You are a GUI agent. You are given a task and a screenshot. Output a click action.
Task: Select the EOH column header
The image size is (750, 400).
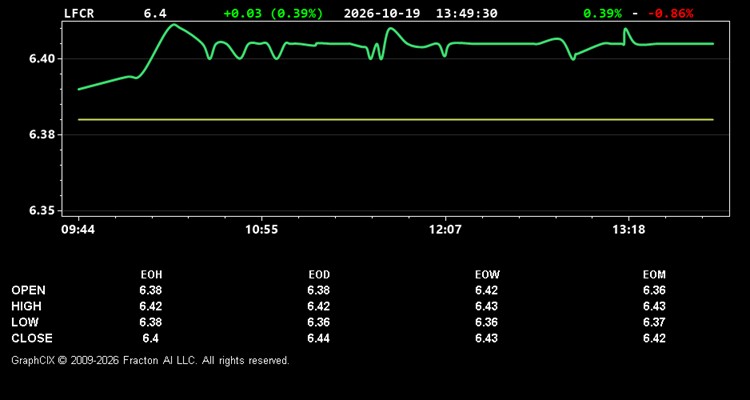(x=151, y=275)
